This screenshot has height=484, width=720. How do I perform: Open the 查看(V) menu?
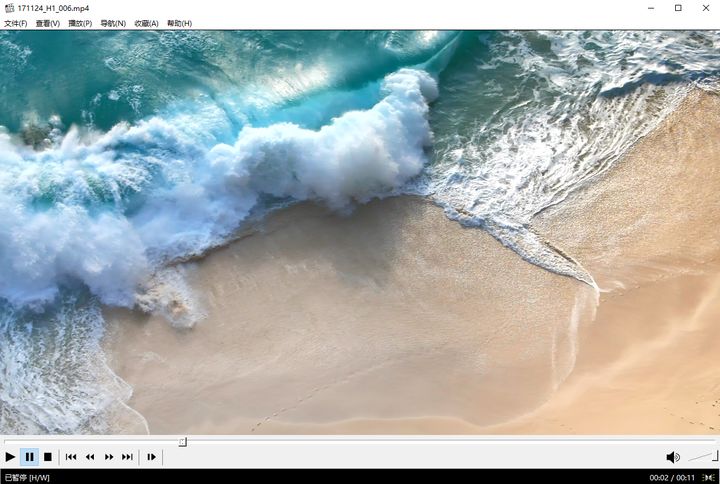click(47, 23)
